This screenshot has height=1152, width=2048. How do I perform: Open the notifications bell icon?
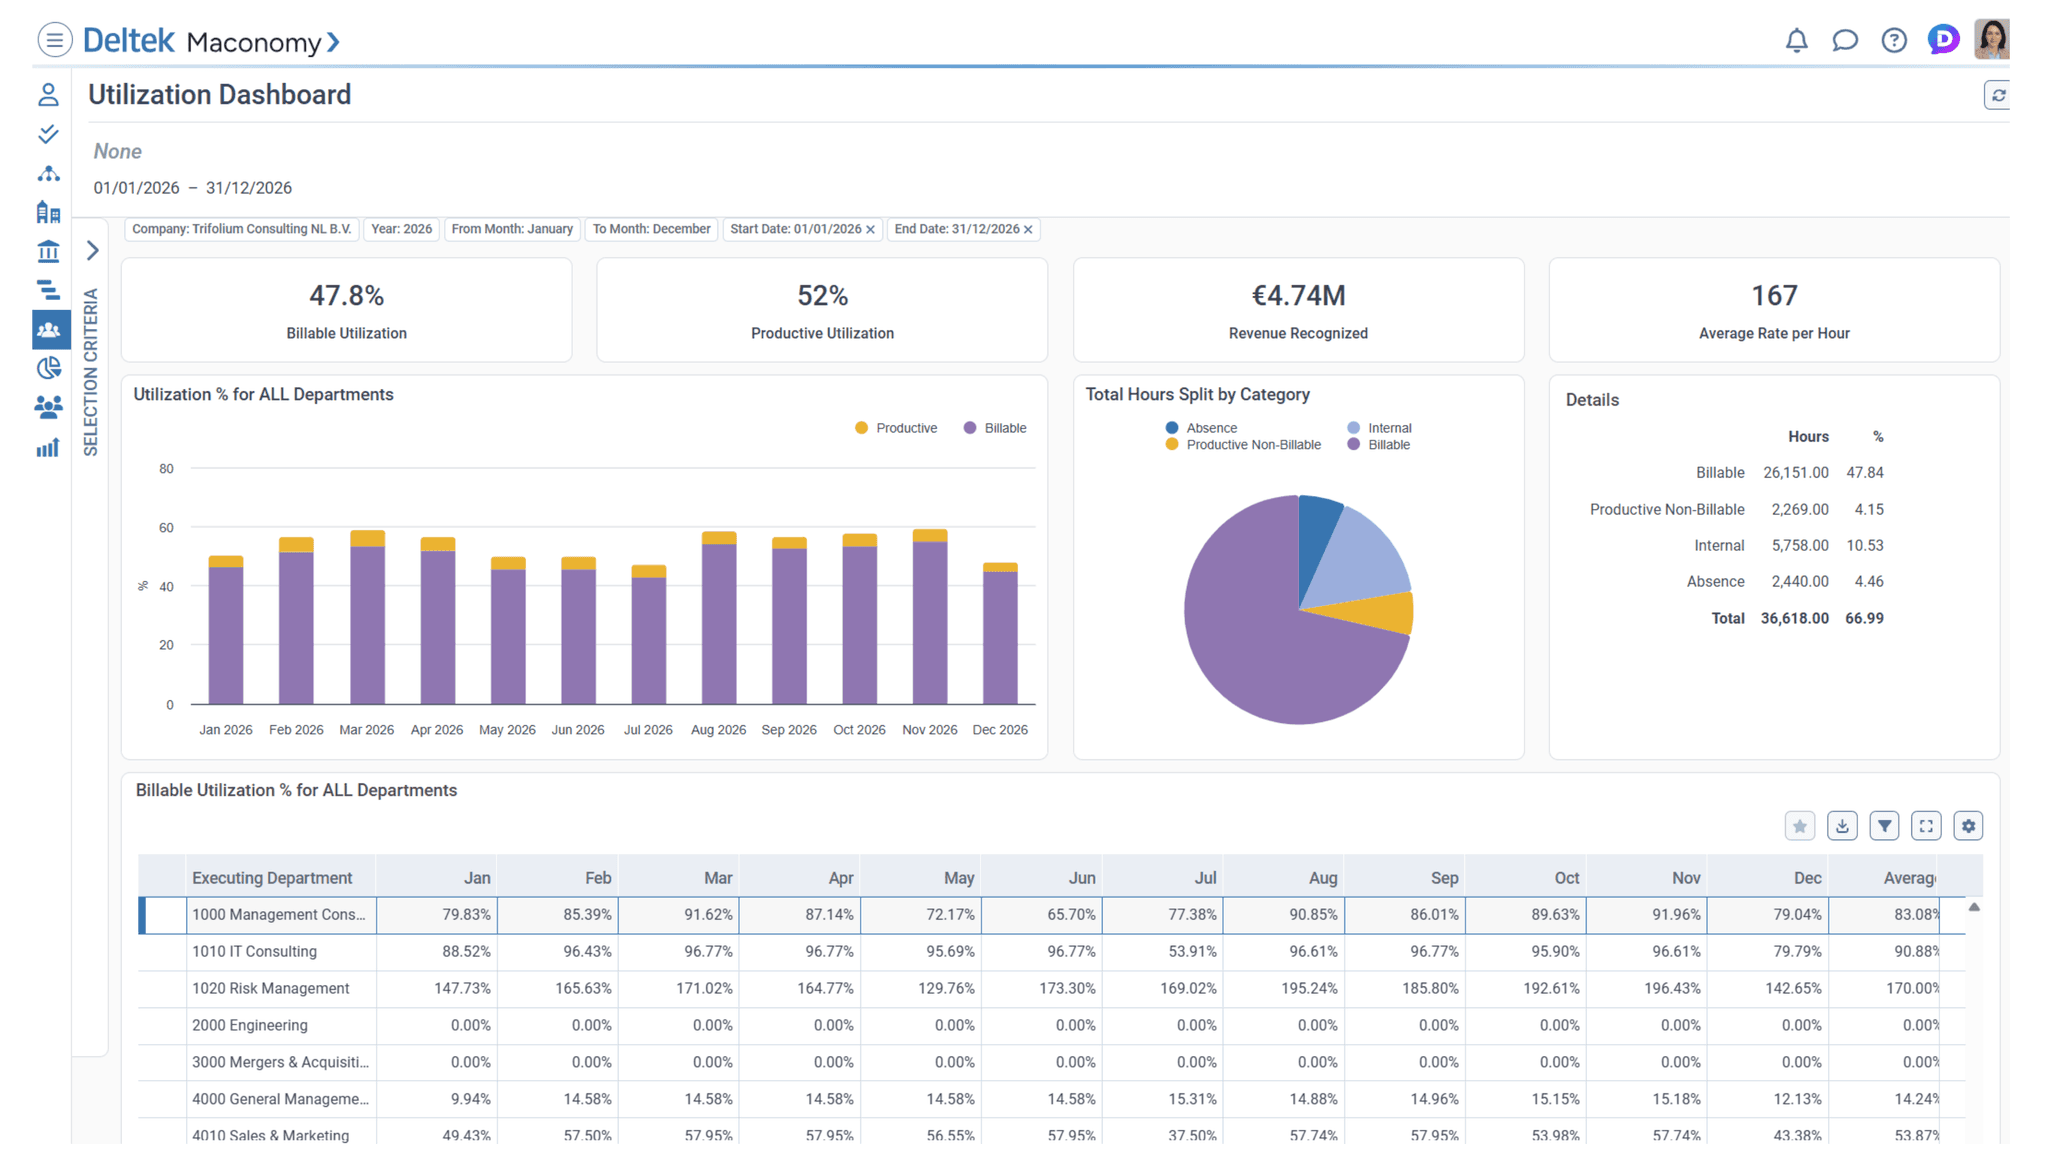point(1796,40)
